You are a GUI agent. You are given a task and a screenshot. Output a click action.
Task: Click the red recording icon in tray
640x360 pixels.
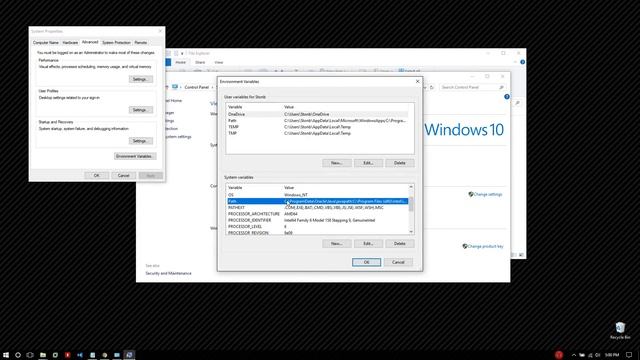(x=559, y=355)
